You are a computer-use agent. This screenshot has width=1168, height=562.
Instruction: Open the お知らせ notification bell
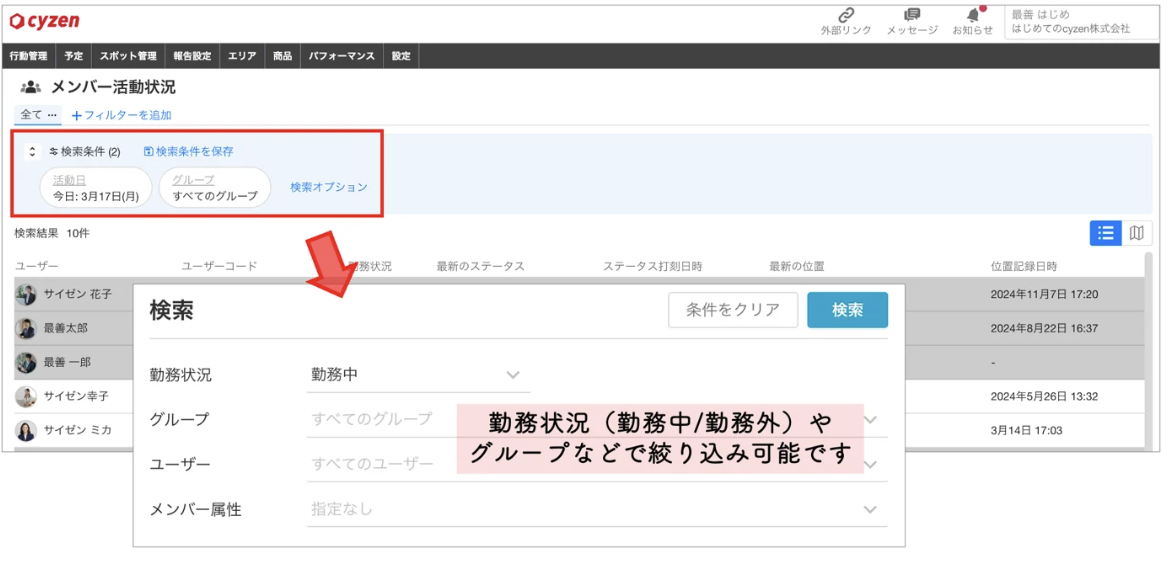click(x=972, y=15)
